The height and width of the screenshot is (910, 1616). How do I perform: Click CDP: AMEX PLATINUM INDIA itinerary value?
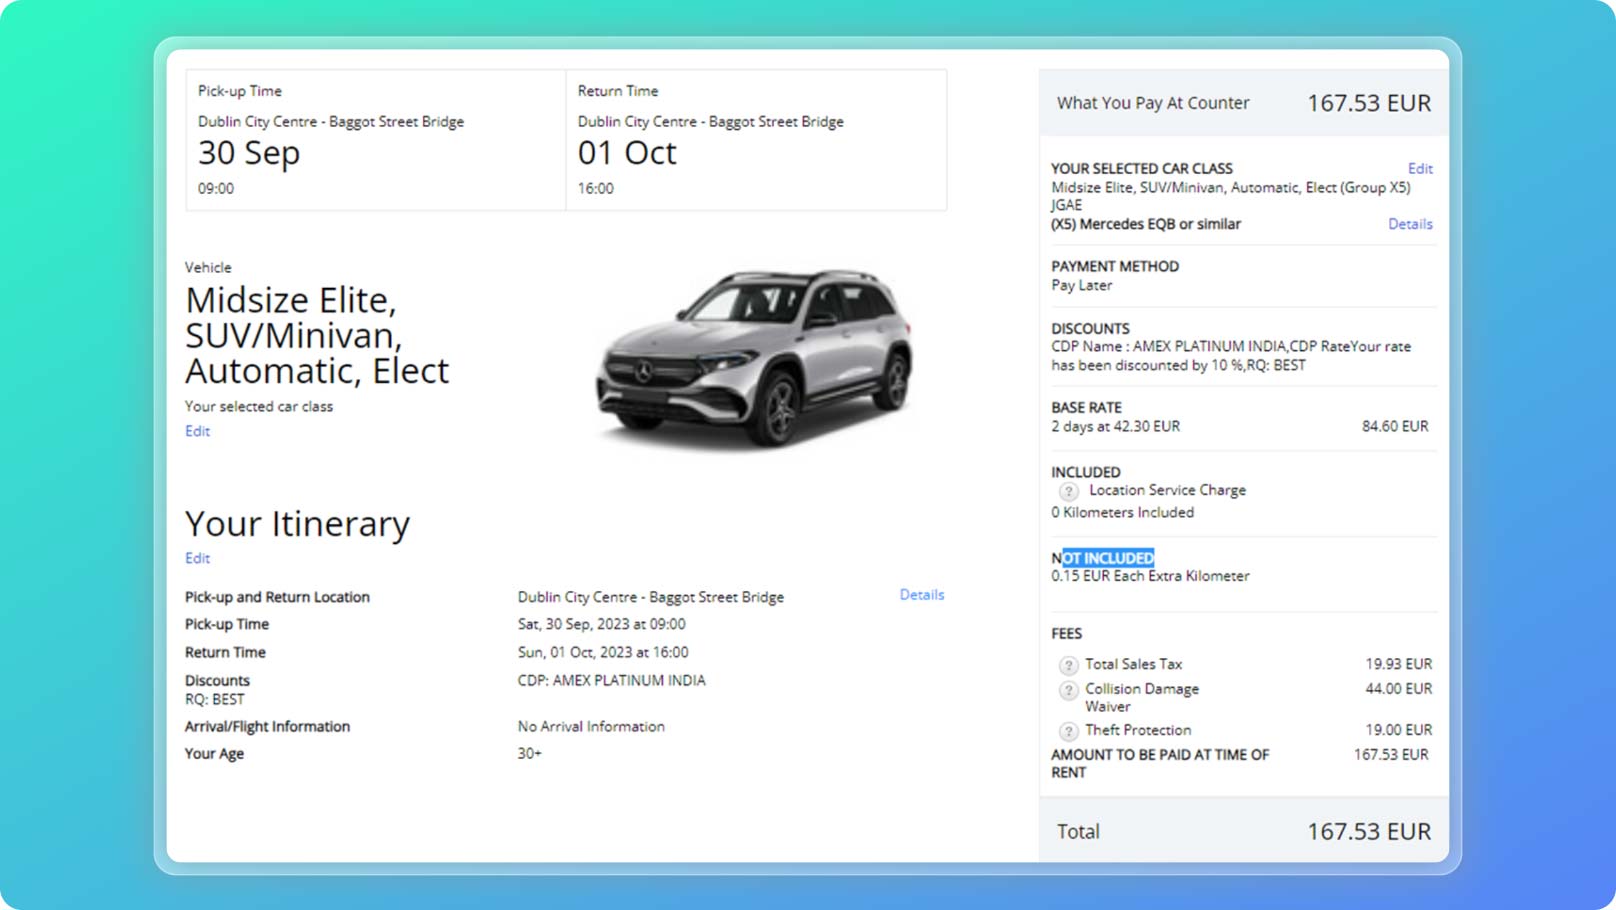[x=611, y=680]
